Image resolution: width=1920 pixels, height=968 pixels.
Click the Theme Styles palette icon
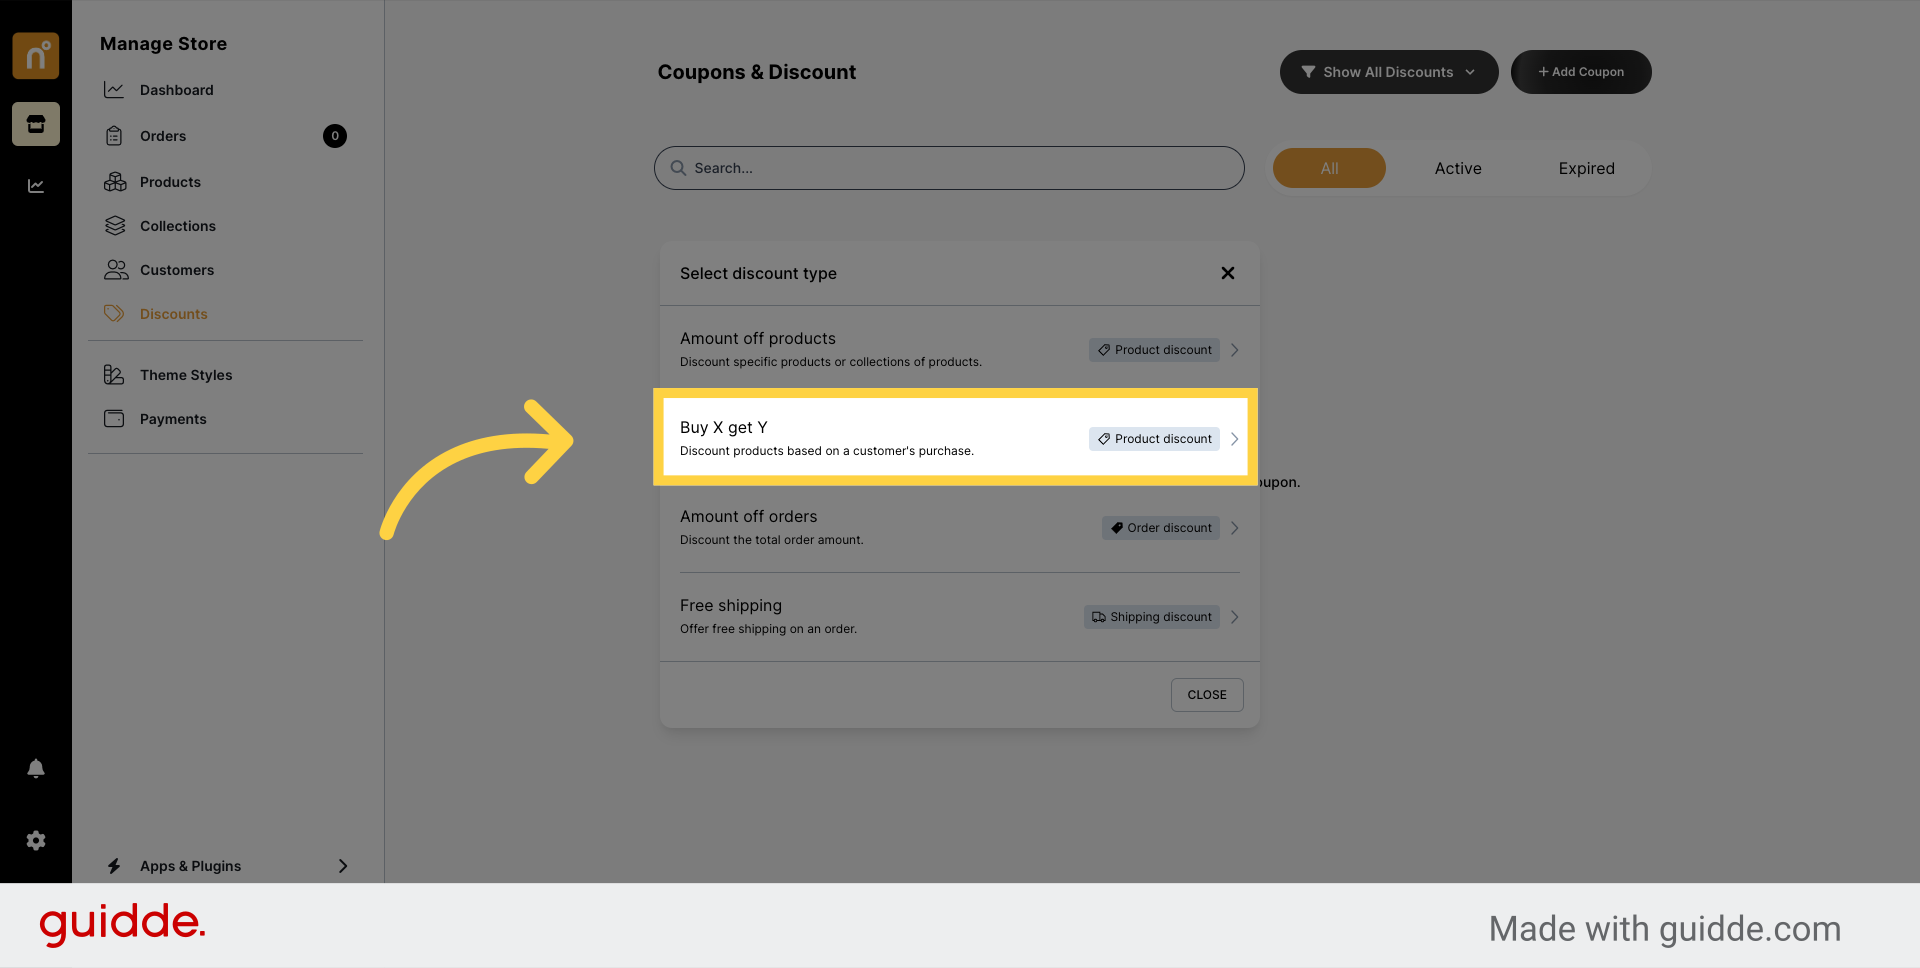point(115,375)
